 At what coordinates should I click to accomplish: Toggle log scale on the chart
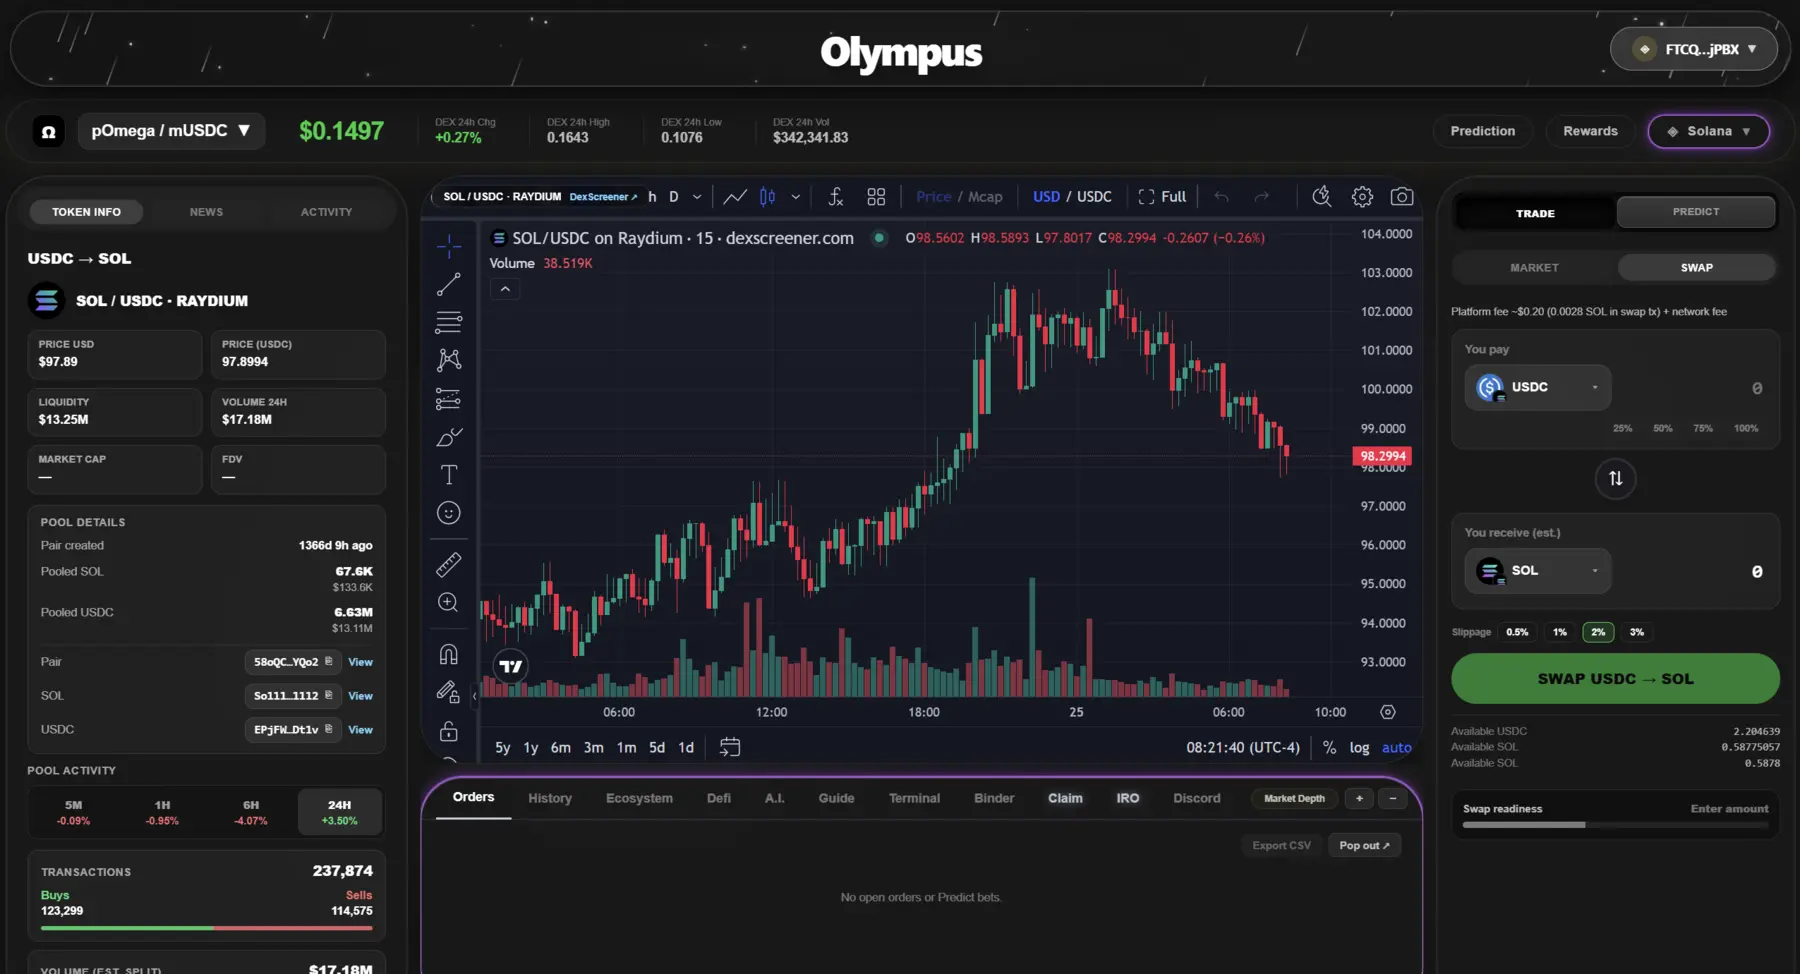(1359, 748)
